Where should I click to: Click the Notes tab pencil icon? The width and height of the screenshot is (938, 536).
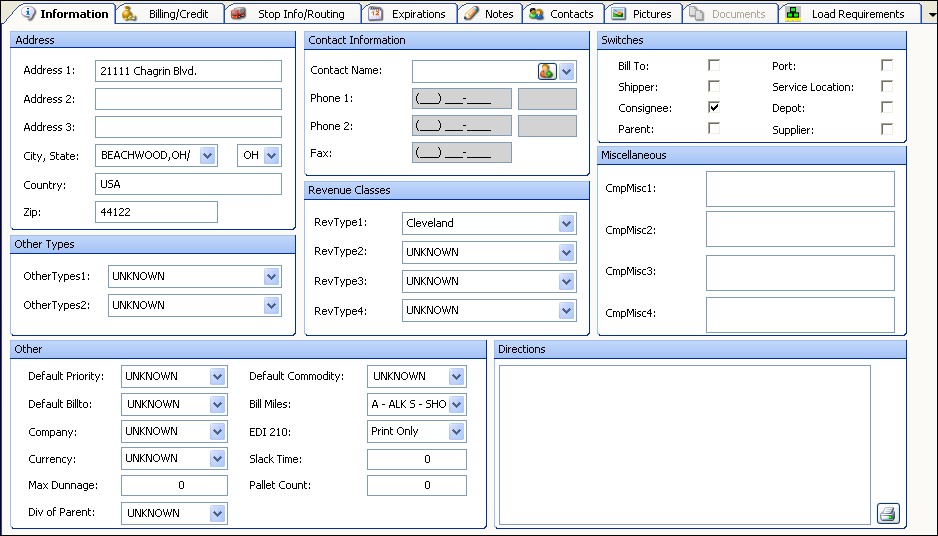471,14
